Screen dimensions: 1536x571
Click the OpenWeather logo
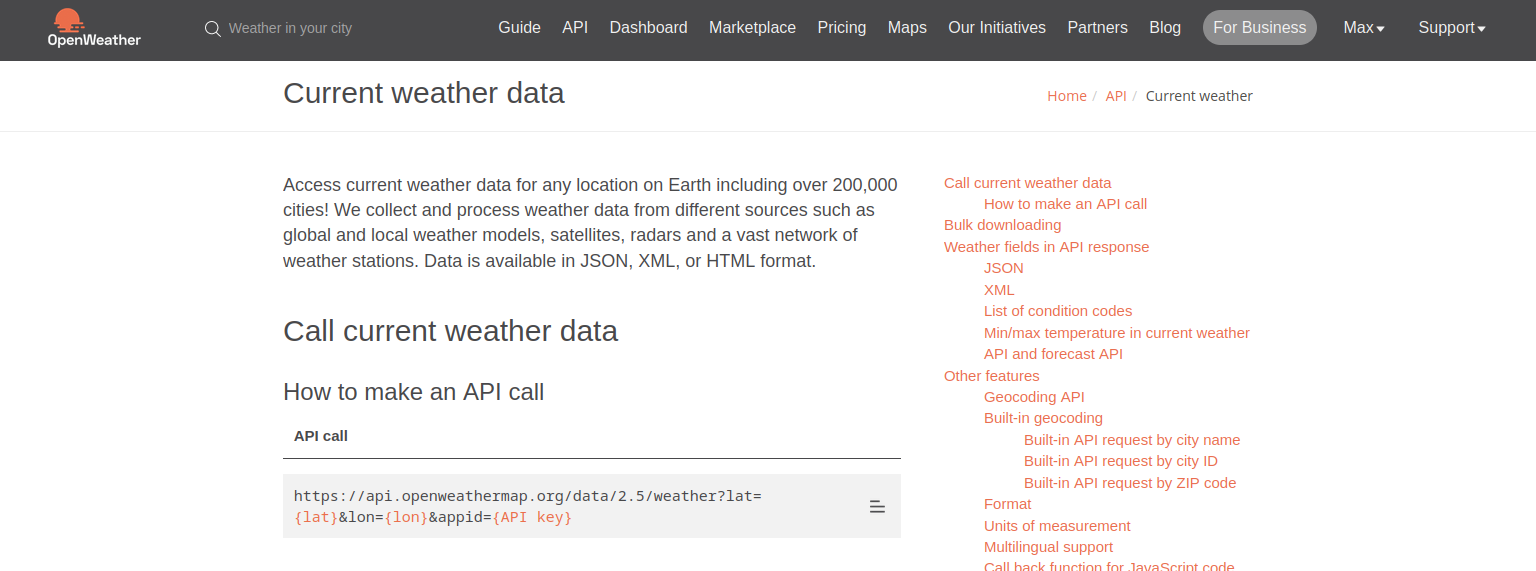pyautogui.click(x=94, y=28)
